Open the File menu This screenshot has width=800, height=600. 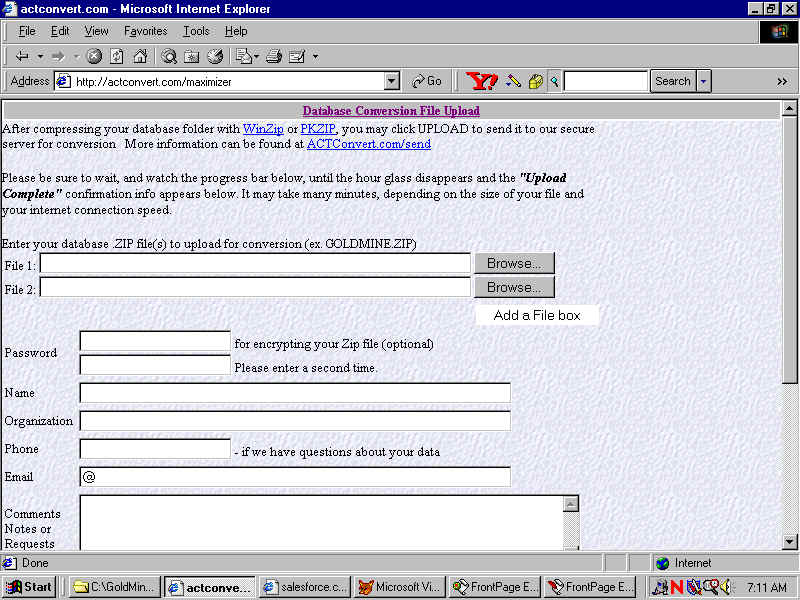[27, 32]
